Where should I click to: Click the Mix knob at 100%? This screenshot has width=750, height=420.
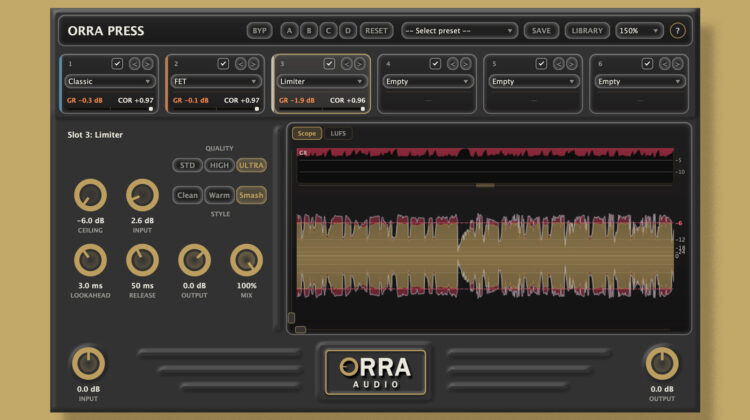[246, 260]
